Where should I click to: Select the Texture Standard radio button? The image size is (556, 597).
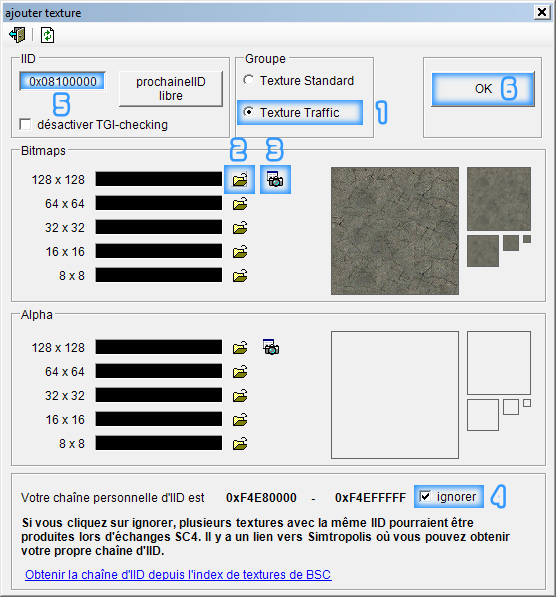tap(249, 80)
